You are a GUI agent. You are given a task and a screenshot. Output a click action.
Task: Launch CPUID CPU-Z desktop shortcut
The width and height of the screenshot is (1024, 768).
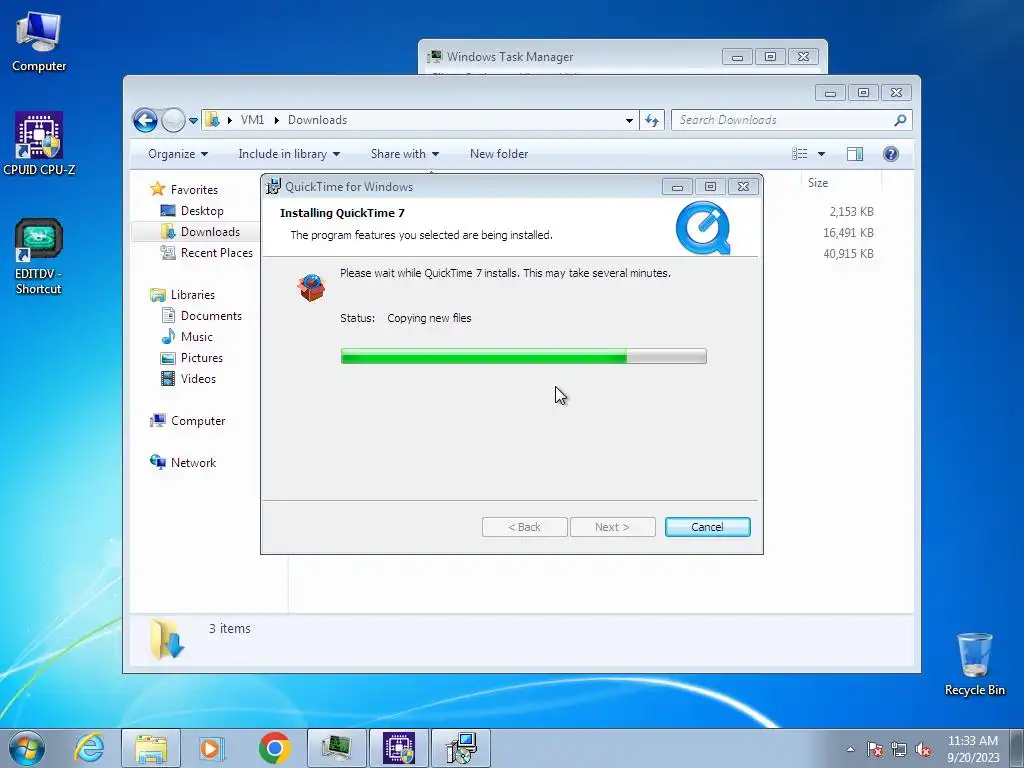click(x=39, y=144)
